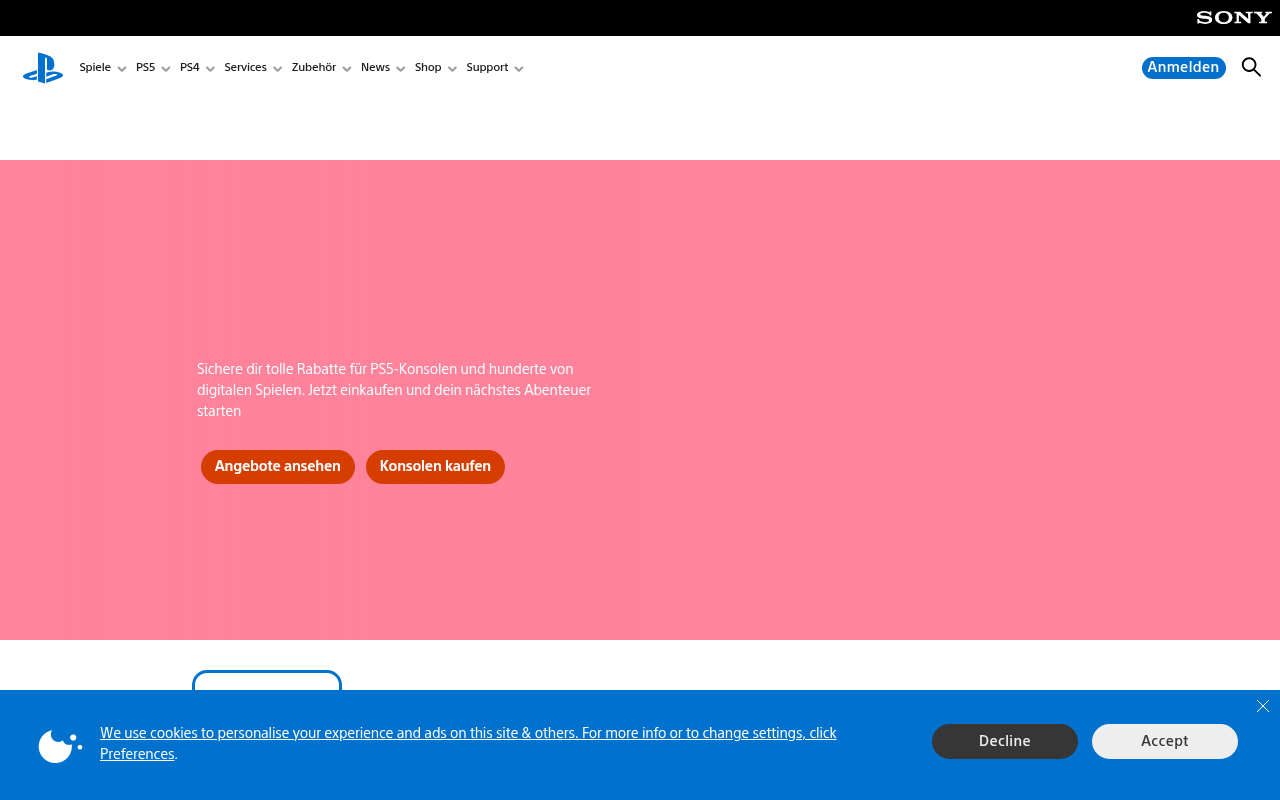Image resolution: width=1280 pixels, height=800 pixels.
Task: Open the Zubehör menu
Action: [322, 68]
